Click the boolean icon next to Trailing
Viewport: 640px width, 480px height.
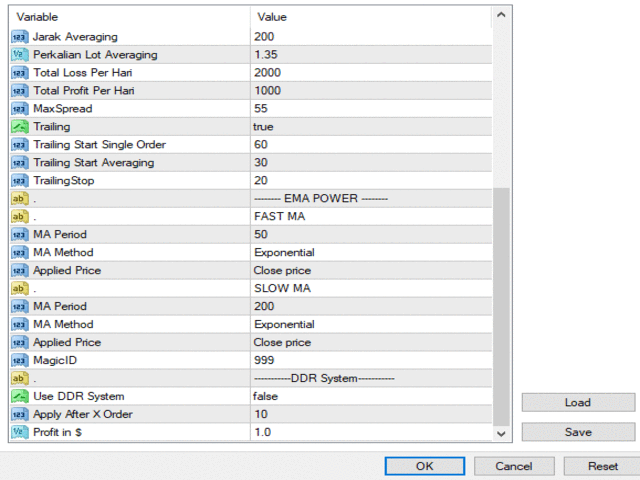pos(19,127)
